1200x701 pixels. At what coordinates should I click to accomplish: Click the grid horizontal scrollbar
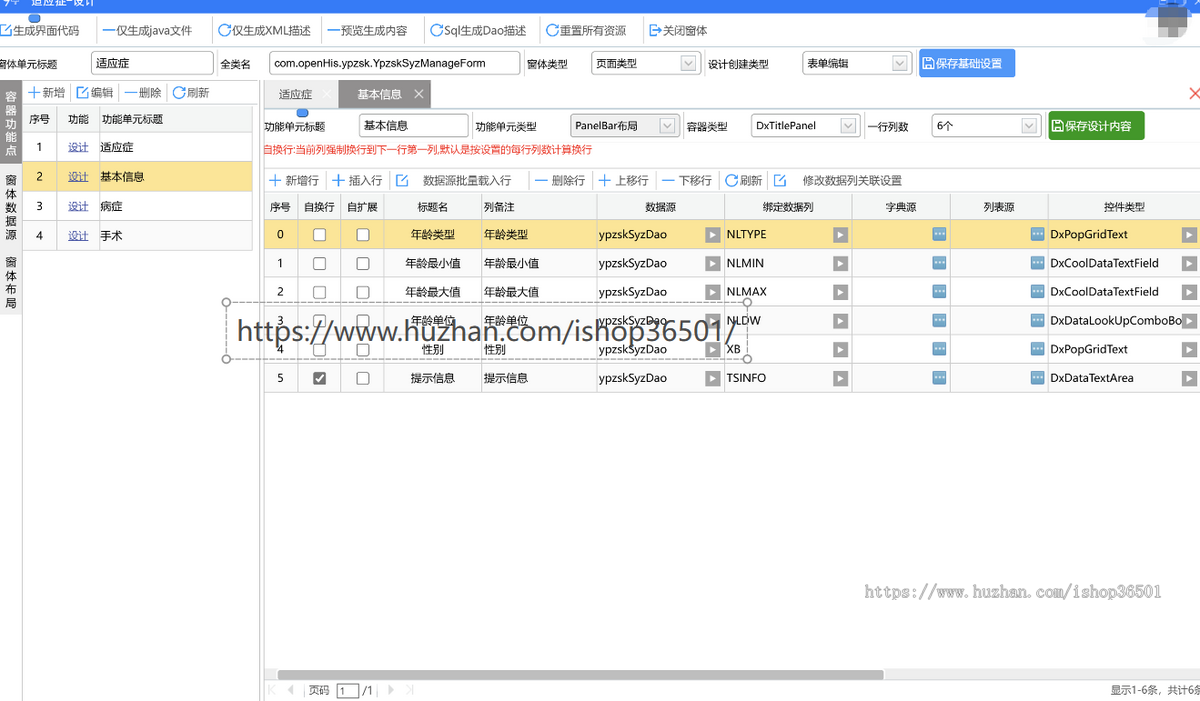(580, 675)
